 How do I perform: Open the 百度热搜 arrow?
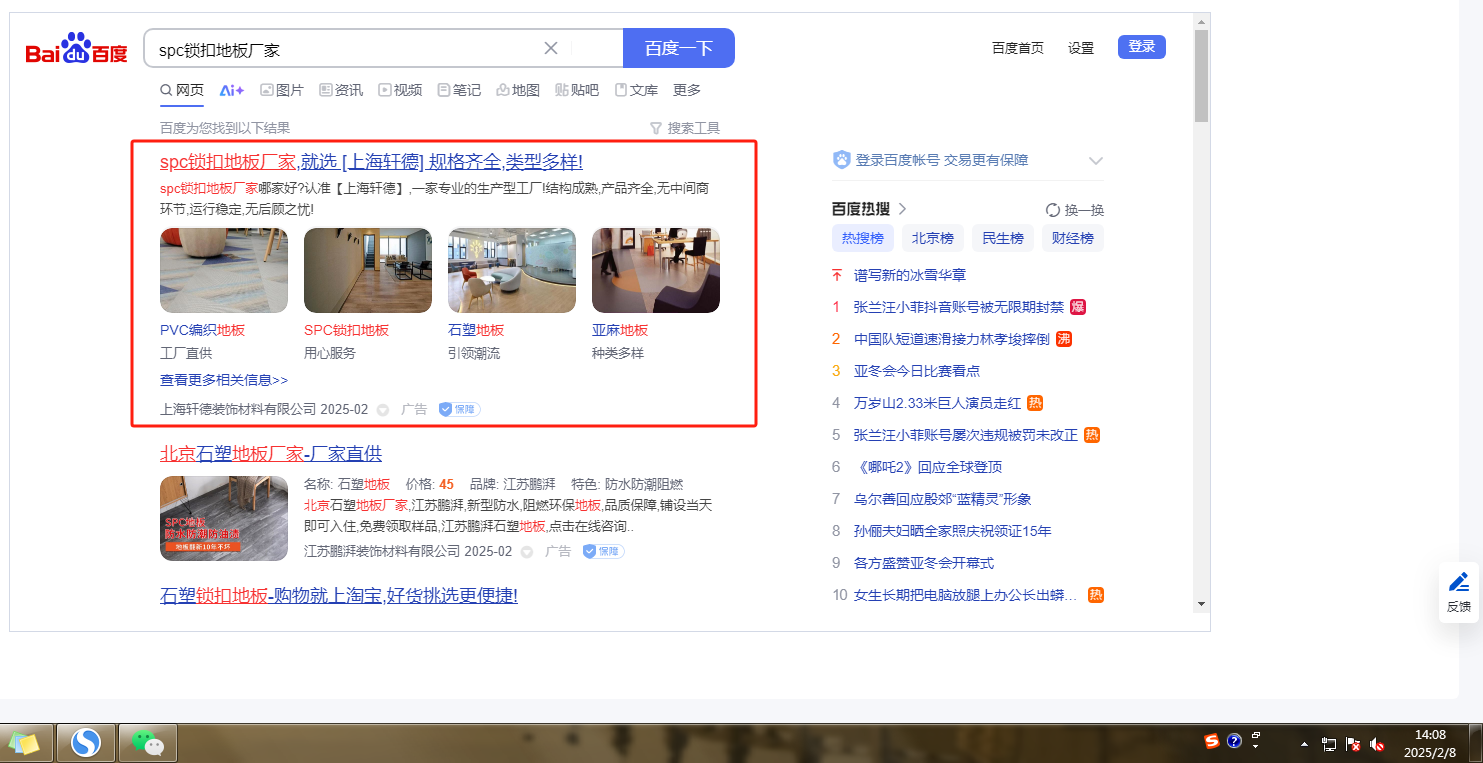902,209
